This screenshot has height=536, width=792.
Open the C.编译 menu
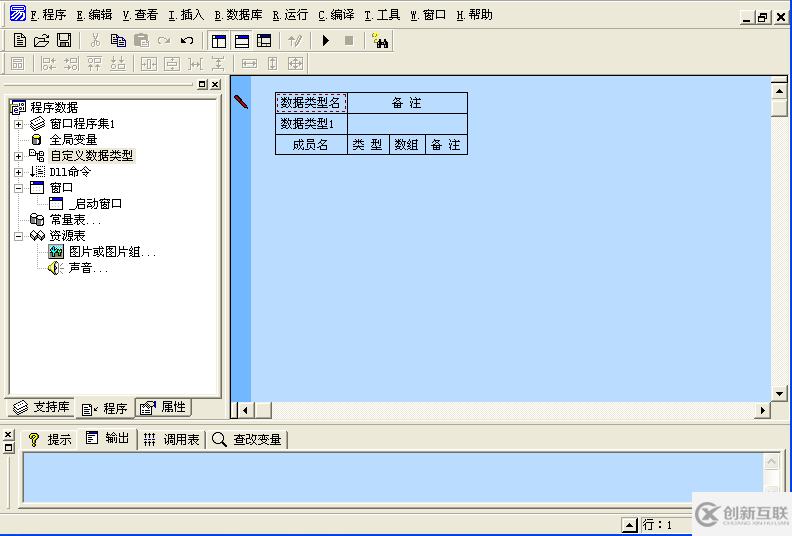[336, 15]
